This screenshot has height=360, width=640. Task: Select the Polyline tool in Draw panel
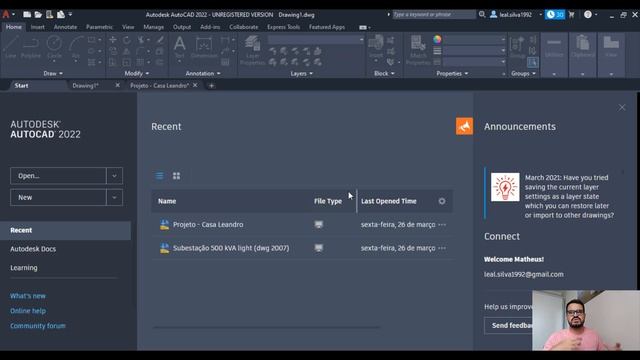click(x=31, y=47)
